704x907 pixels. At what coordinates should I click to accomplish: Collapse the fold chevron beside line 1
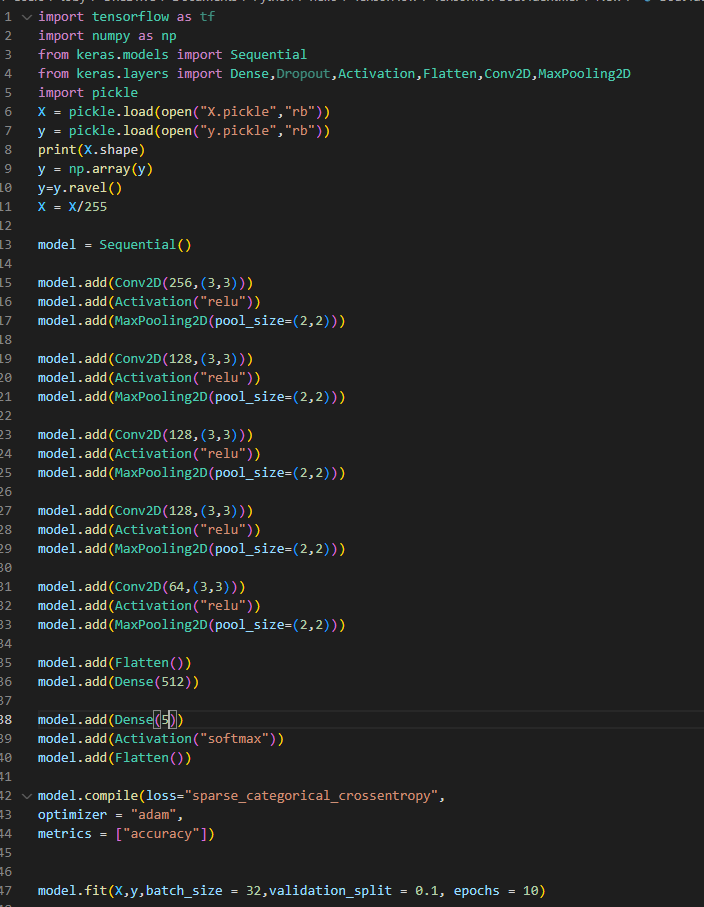[x=27, y=17]
